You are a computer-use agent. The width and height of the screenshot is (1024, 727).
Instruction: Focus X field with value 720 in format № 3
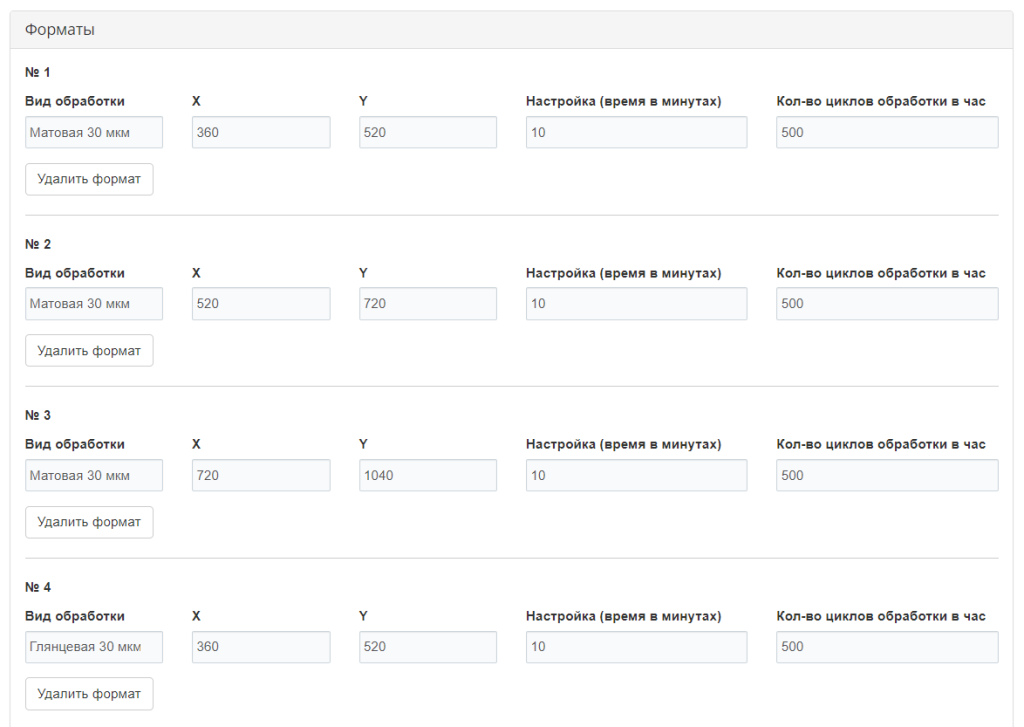click(x=261, y=475)
